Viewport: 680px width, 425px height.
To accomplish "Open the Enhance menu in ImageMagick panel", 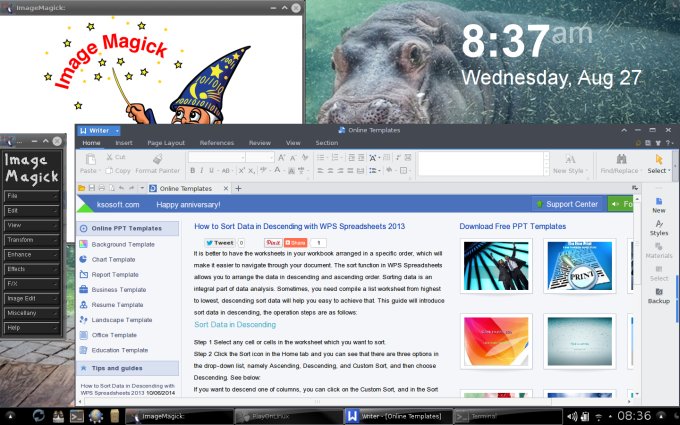I will point(31,255).
